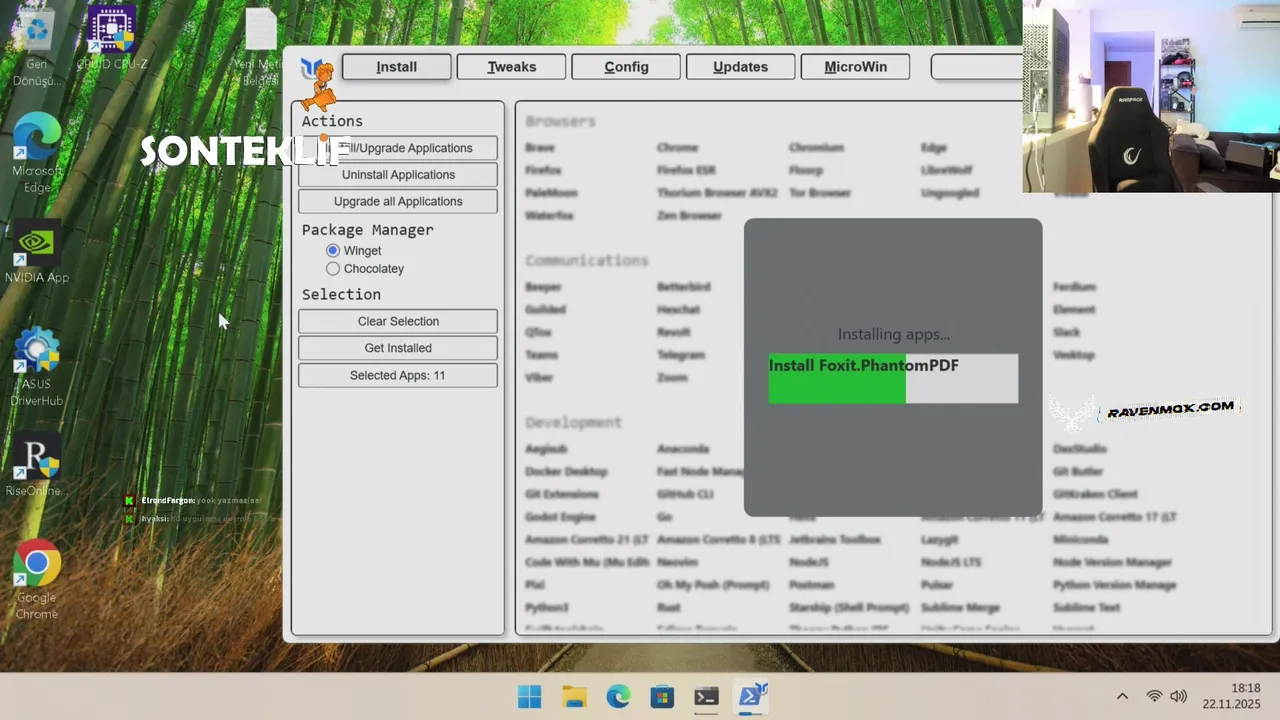Switch to the Install tab
This screenshot has width=1280, height=720.
[397, 67]
